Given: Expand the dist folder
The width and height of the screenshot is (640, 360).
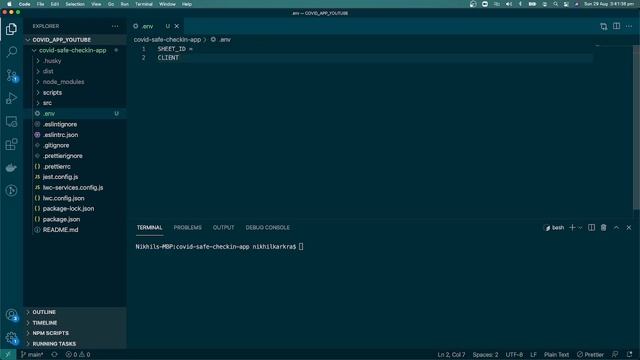Looking at the screenshot, I should 75,71.
